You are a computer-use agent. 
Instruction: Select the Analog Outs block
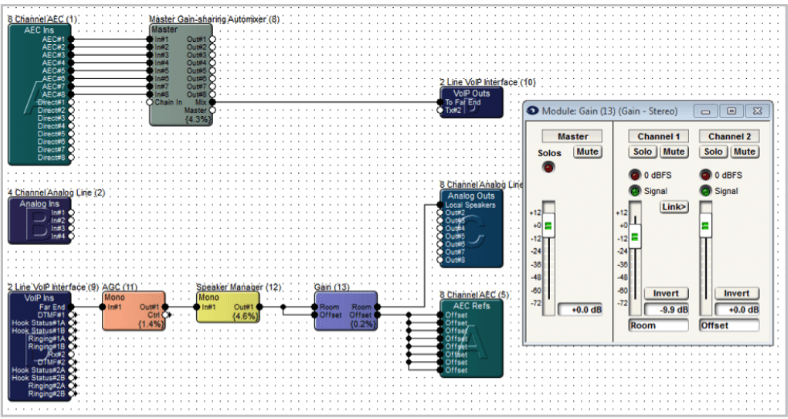tap(471, 228)
